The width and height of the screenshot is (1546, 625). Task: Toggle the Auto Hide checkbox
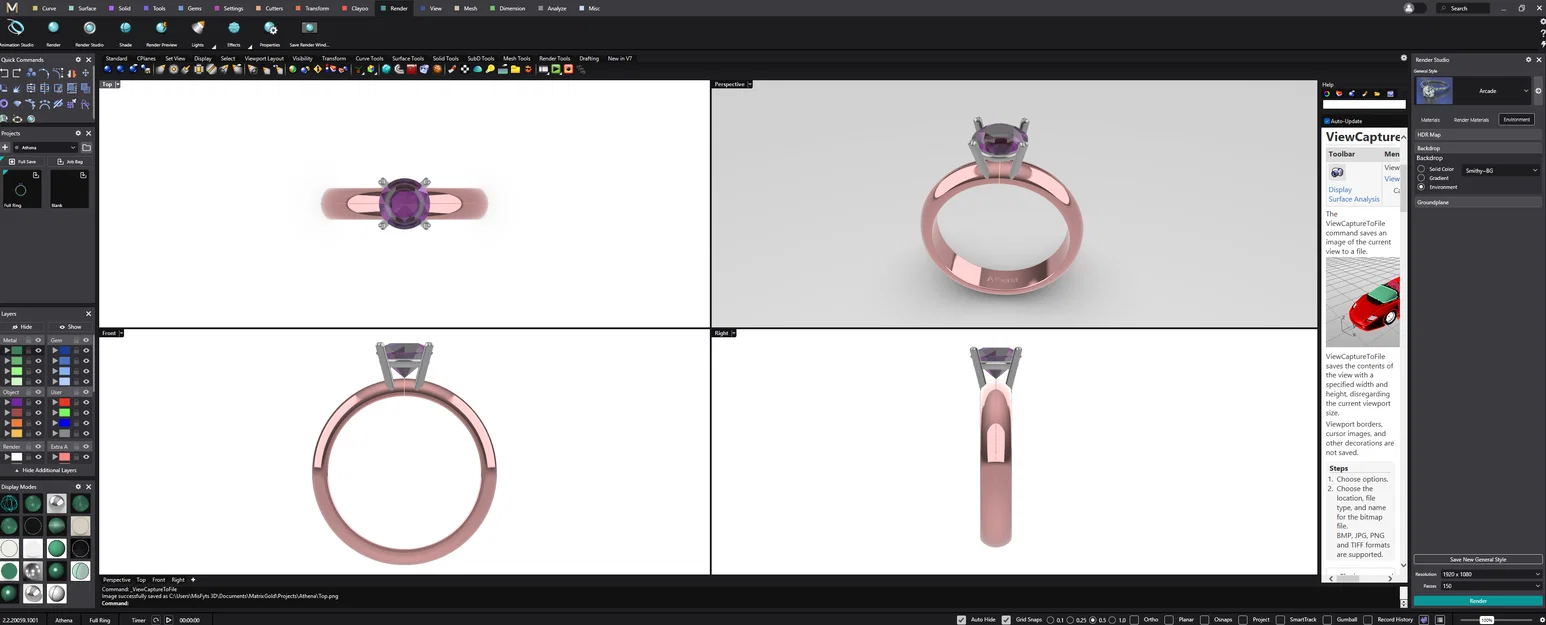(962, 620)
